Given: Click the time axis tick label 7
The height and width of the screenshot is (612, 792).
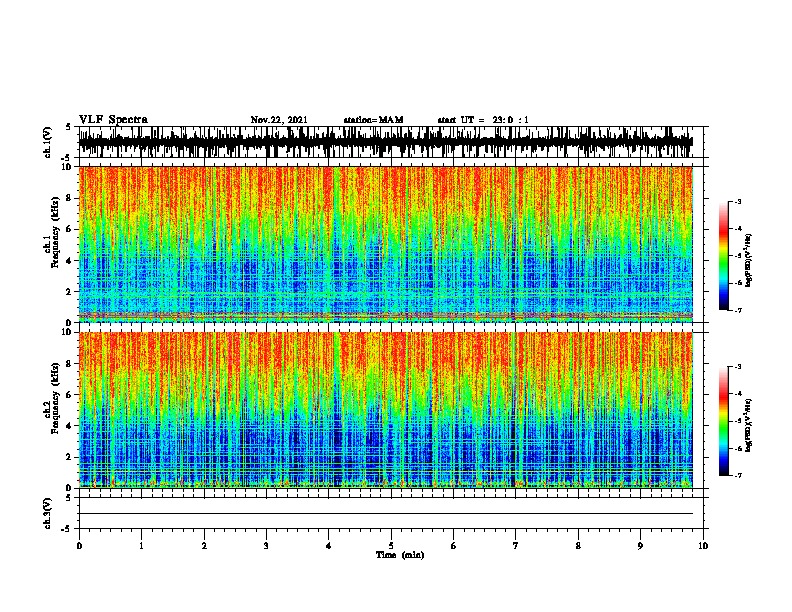Looking at the screenshot, I should 516,546.
